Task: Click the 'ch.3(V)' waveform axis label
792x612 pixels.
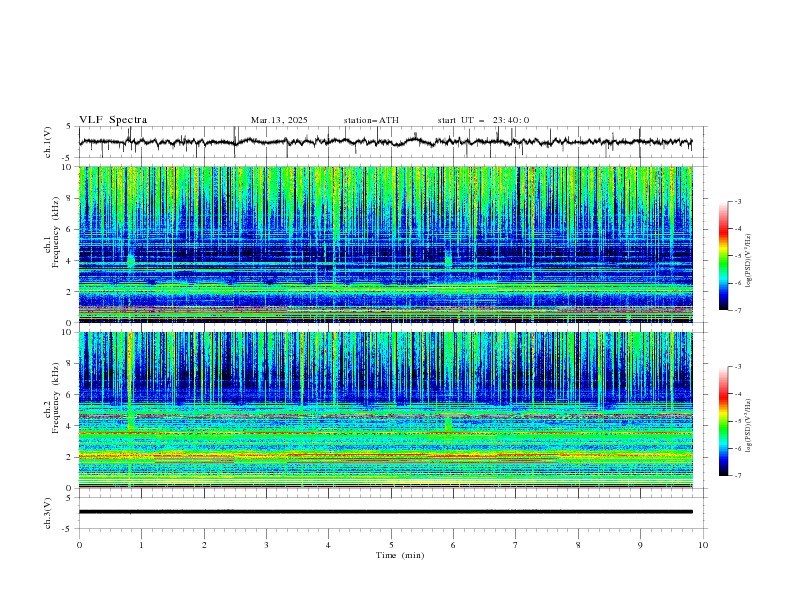Action: [48, 513]
